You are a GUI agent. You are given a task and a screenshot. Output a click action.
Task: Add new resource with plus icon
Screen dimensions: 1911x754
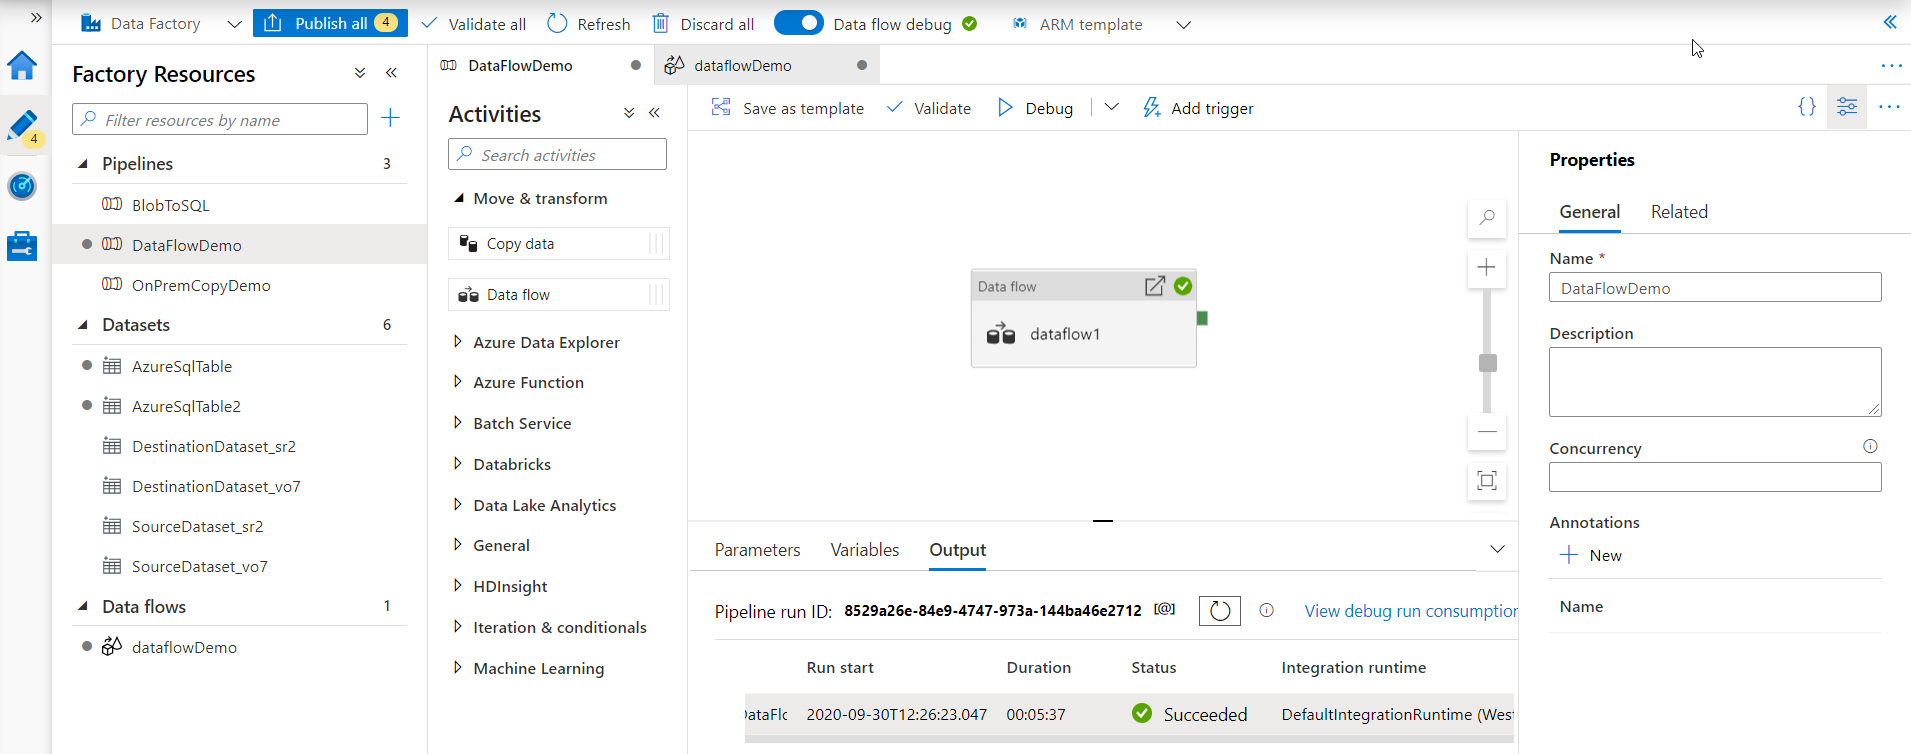[391, 119]
